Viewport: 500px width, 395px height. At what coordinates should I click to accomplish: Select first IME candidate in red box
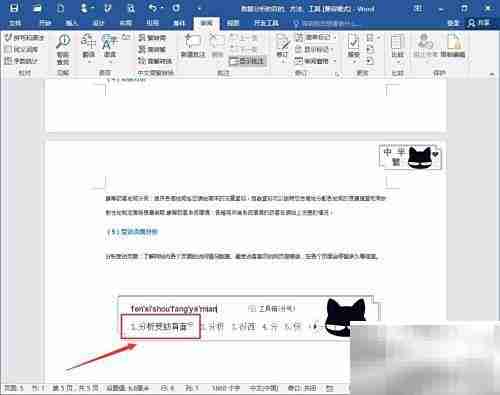[161, 327]
